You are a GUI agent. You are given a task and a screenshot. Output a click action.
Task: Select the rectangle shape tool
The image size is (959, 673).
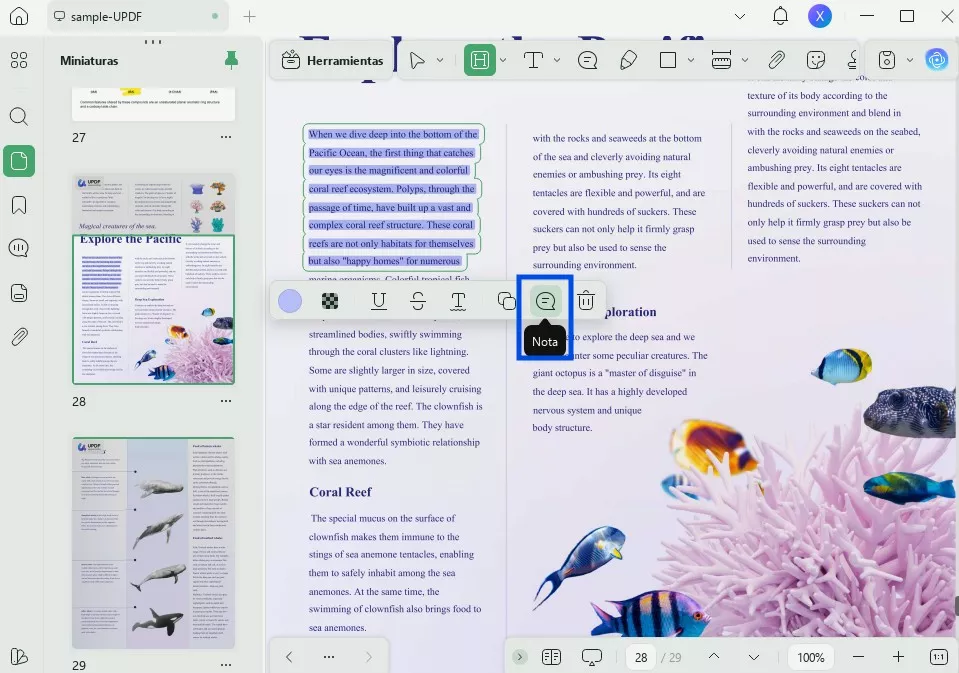tap(668, 60)
